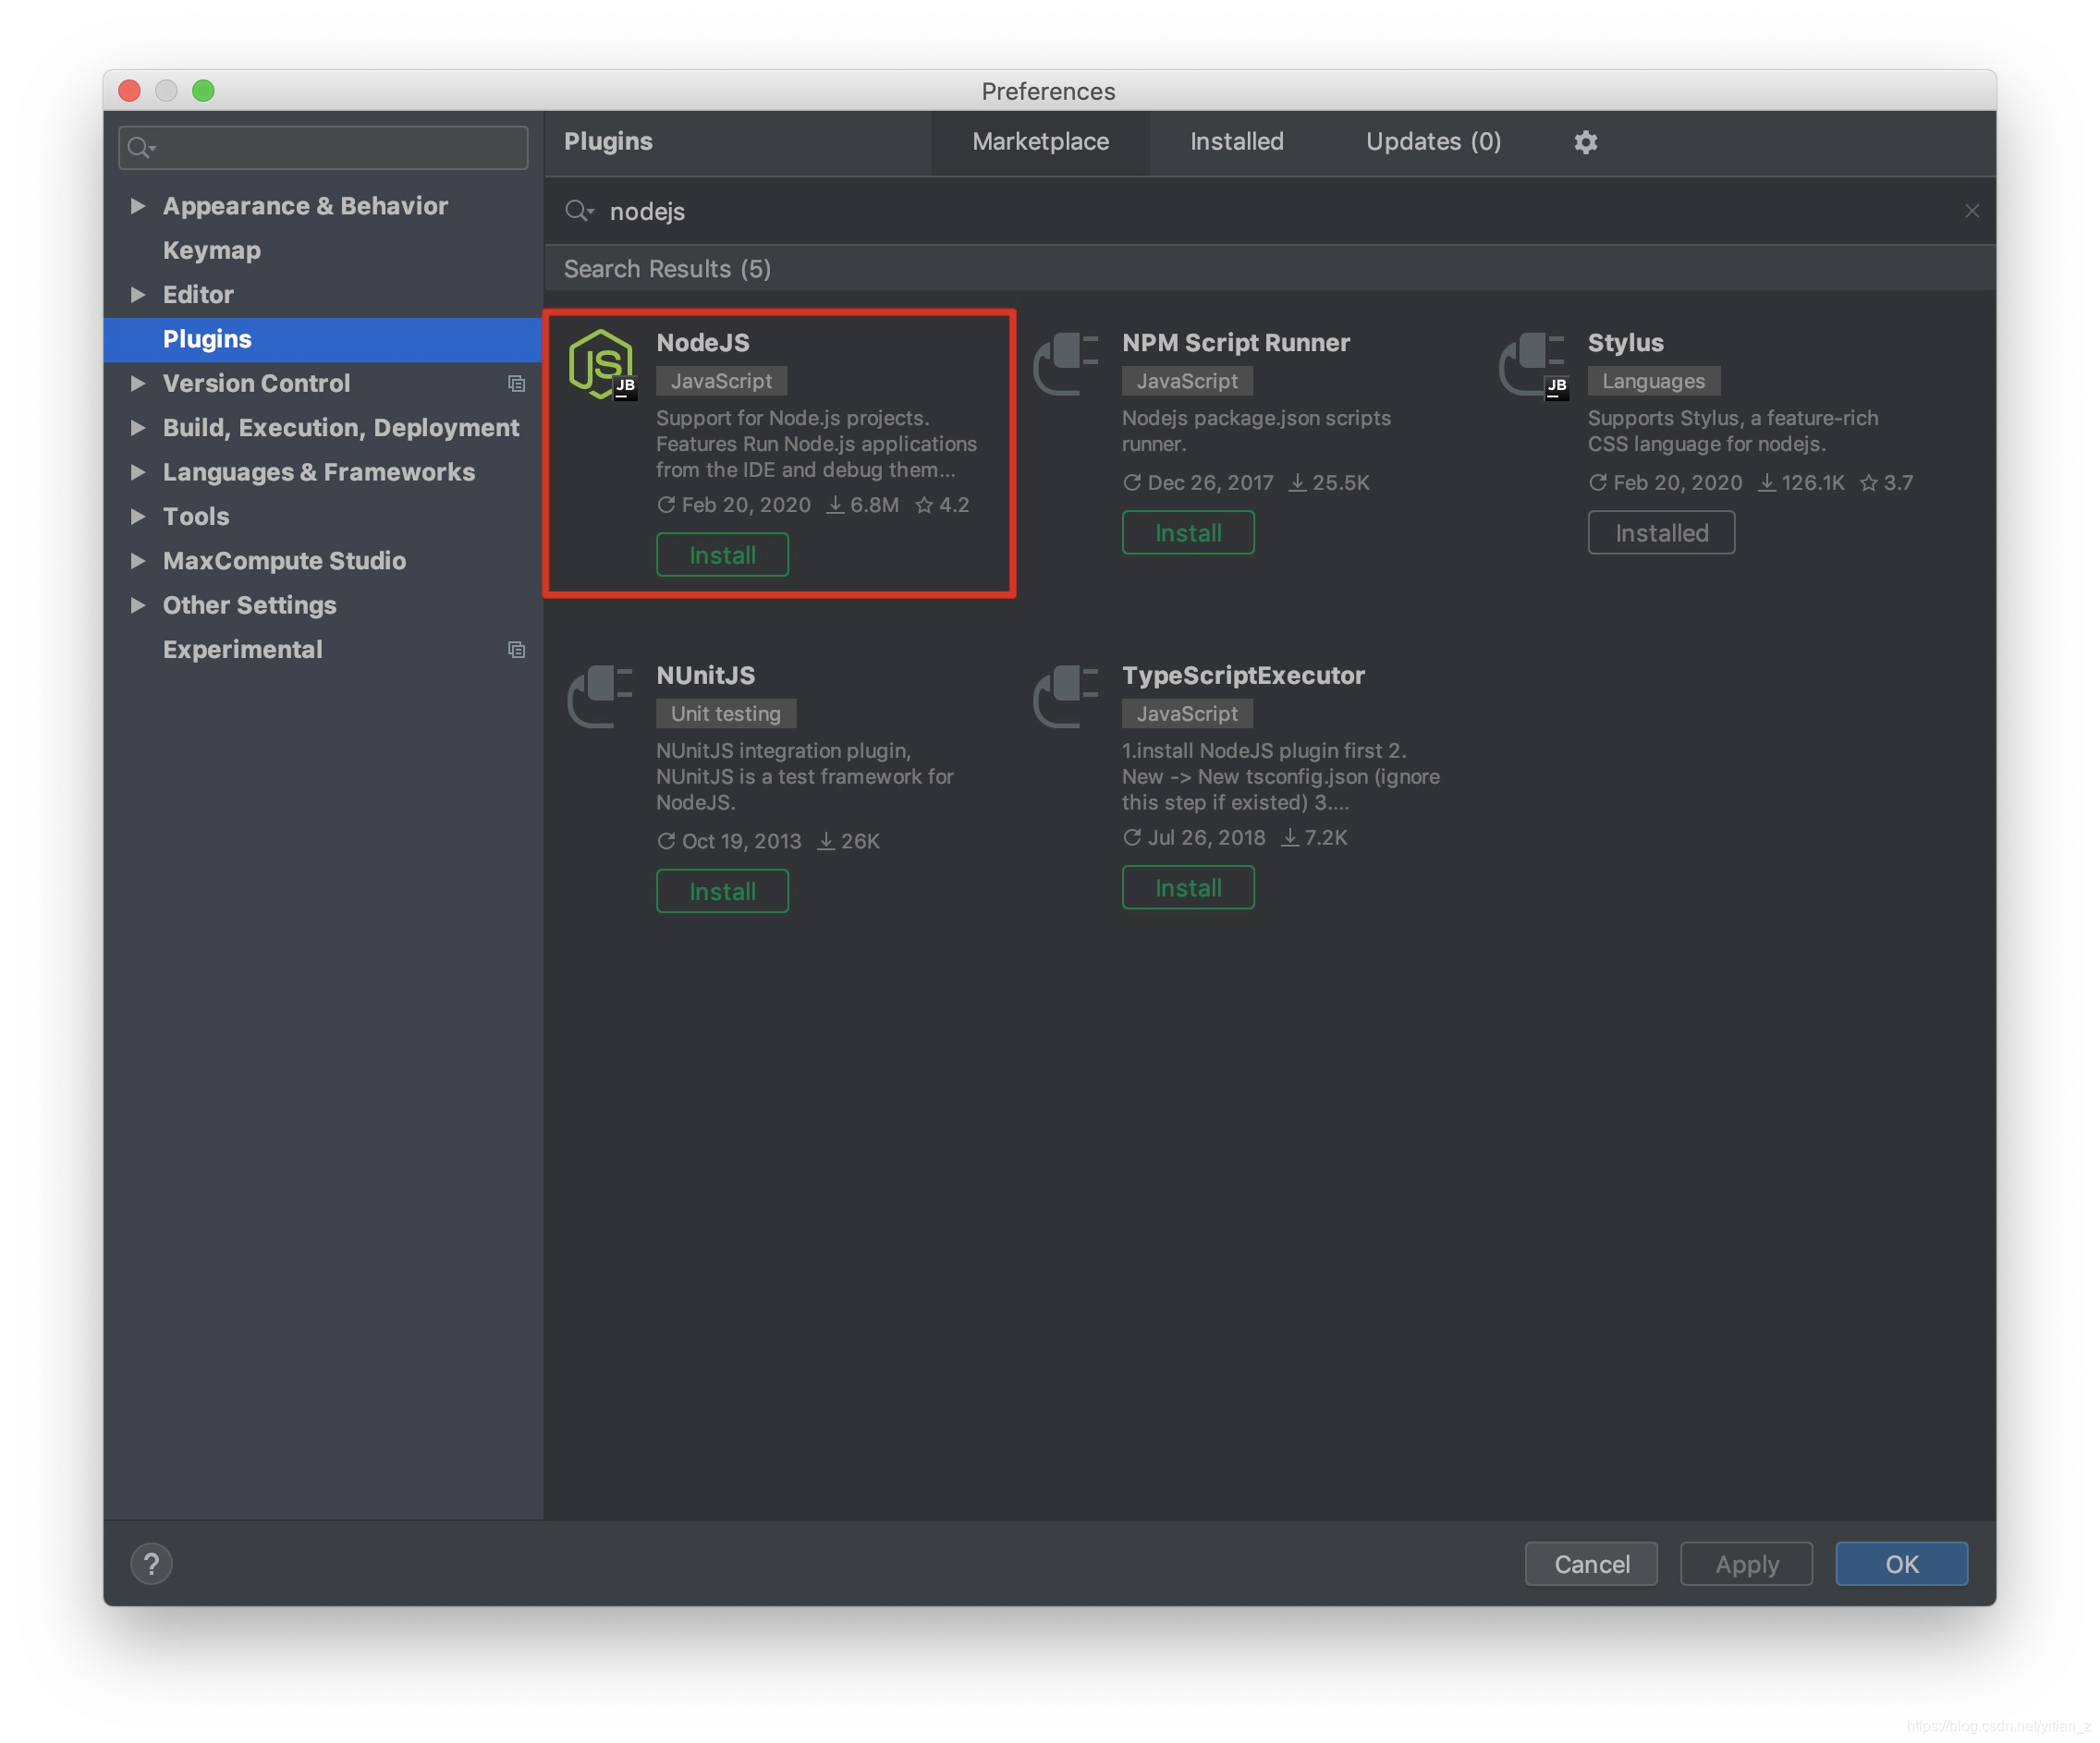Install the NUnitJS plugin
Viewport: 2100px width, 1743px height.
pyautogui.click(x=722, y=891)
